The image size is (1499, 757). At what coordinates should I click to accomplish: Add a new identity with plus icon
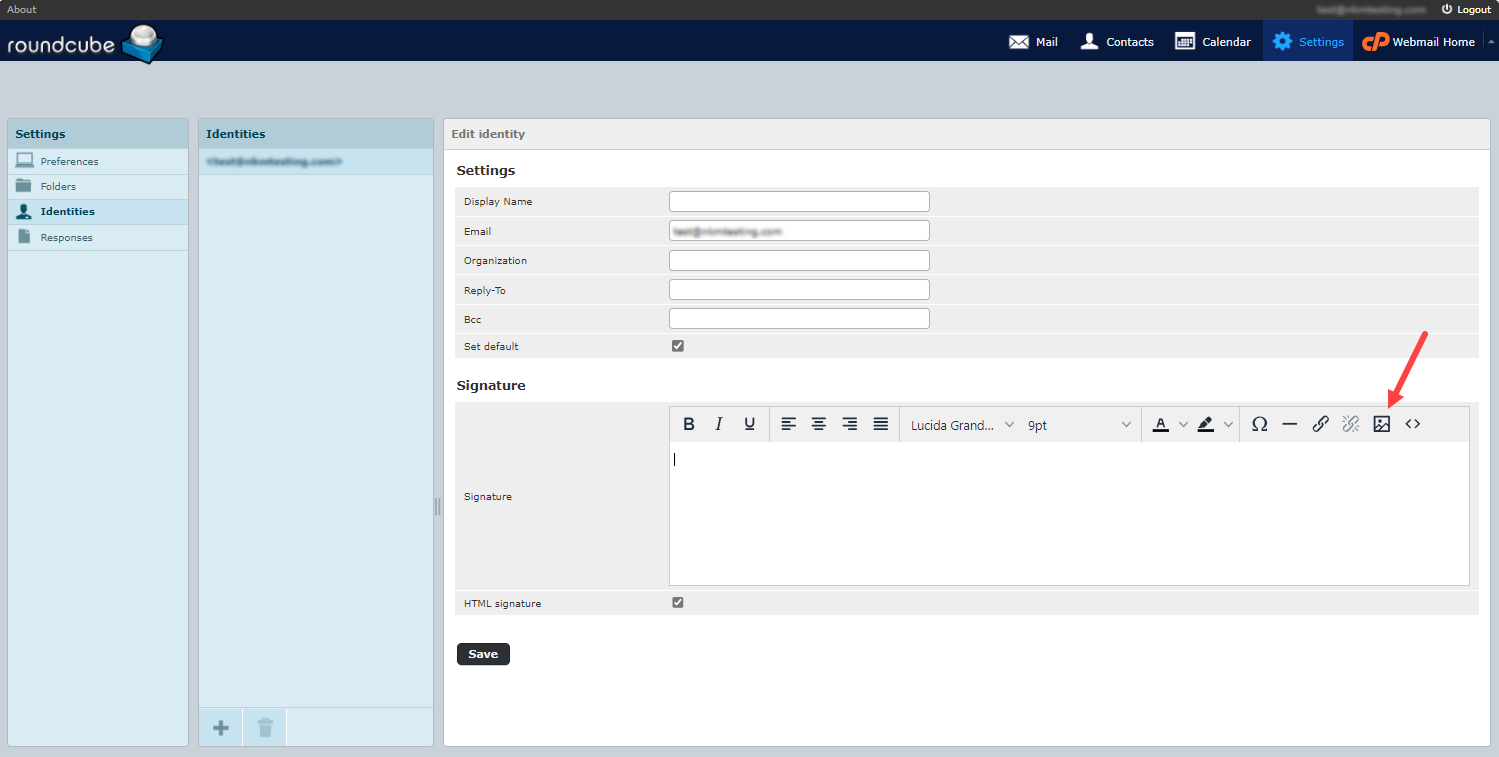point(221,728)
